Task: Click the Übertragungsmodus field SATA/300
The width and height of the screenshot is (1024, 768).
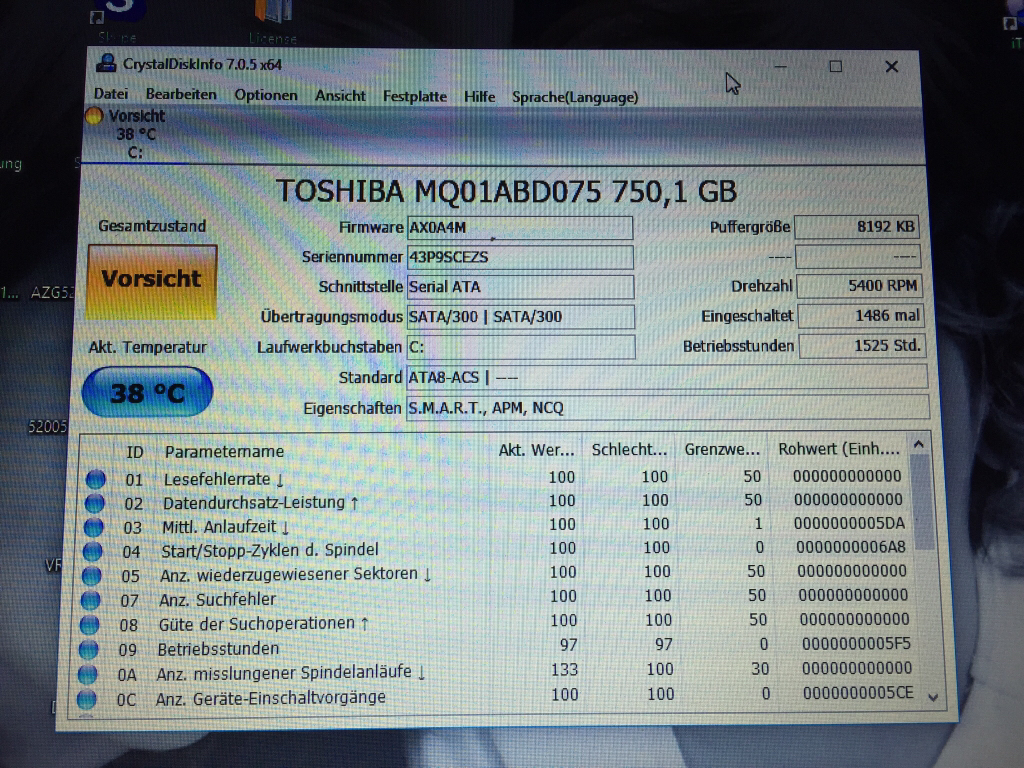Action: 520,317
